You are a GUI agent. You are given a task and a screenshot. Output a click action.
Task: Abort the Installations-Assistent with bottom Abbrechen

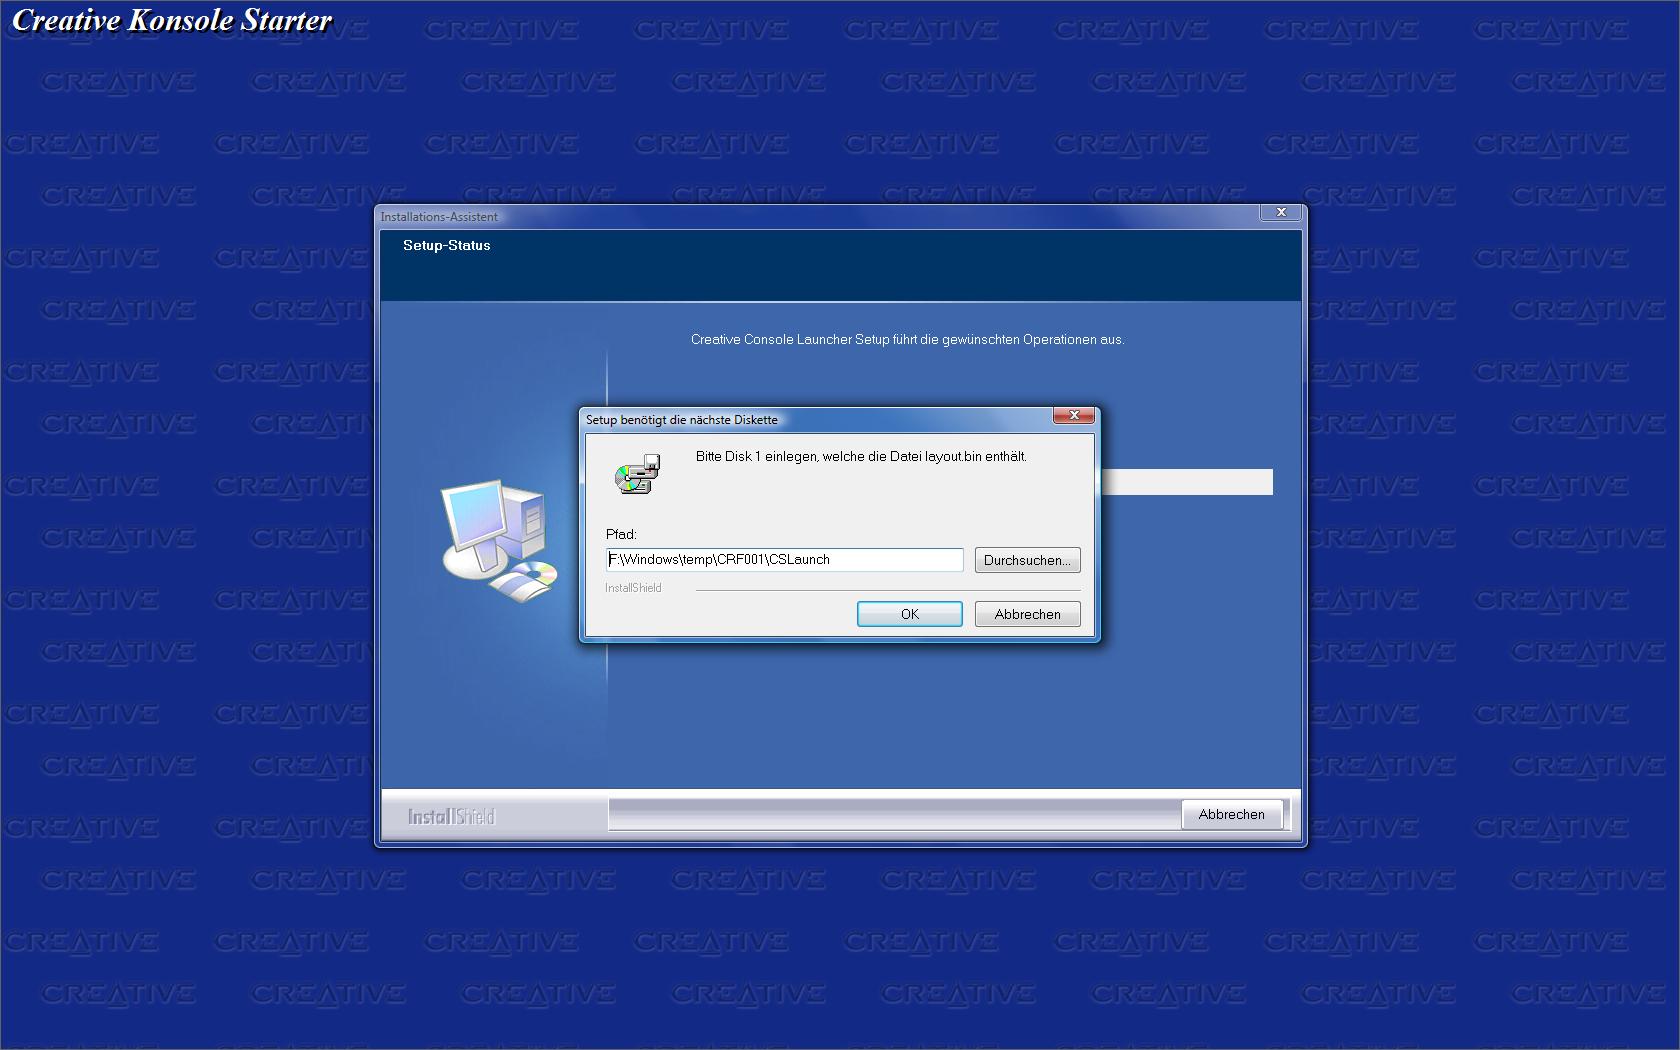pyautogui.click(x=1231, y=814)
